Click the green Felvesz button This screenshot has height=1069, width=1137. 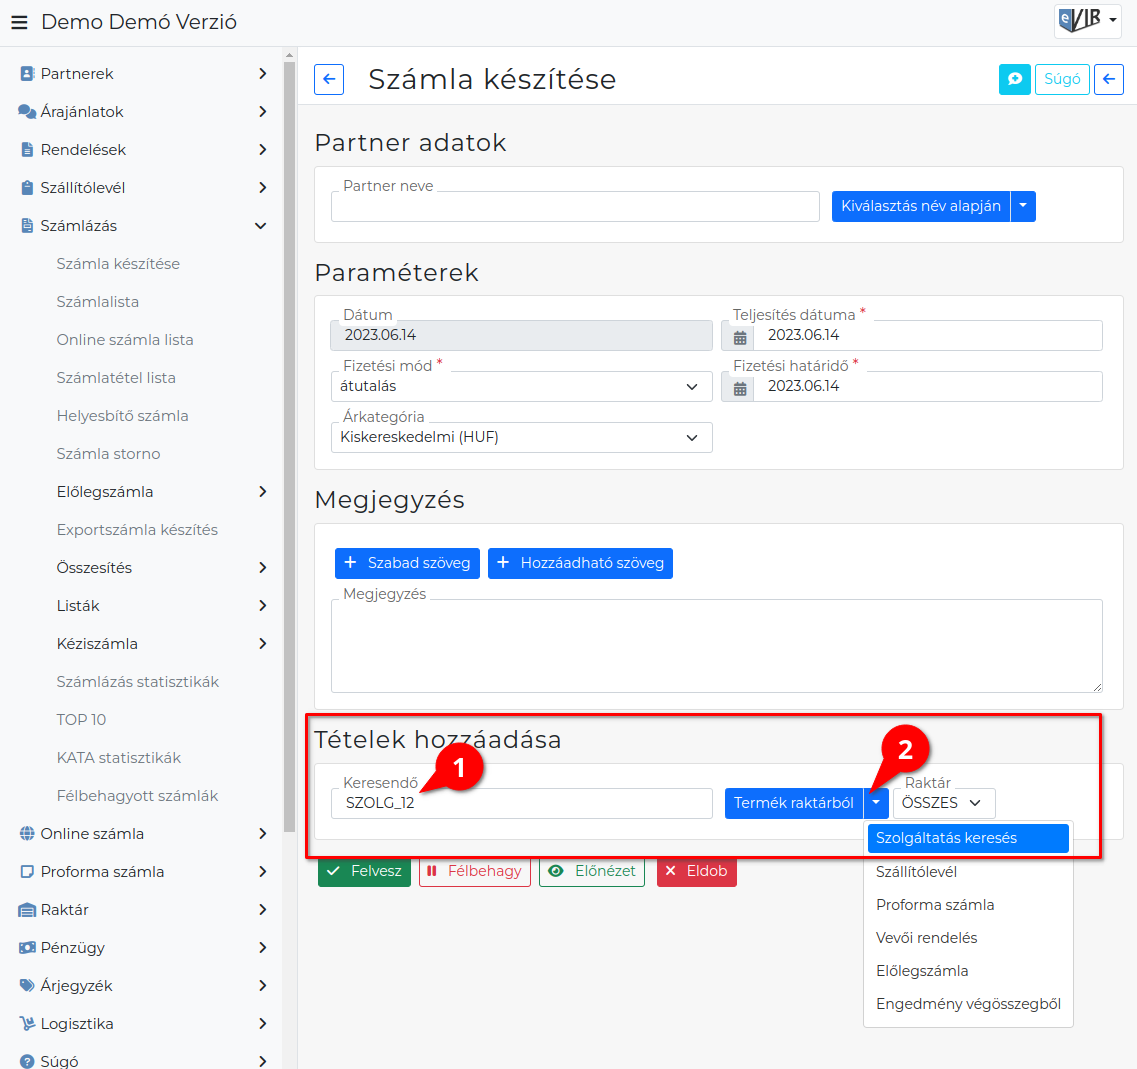[x=364, y=871]
